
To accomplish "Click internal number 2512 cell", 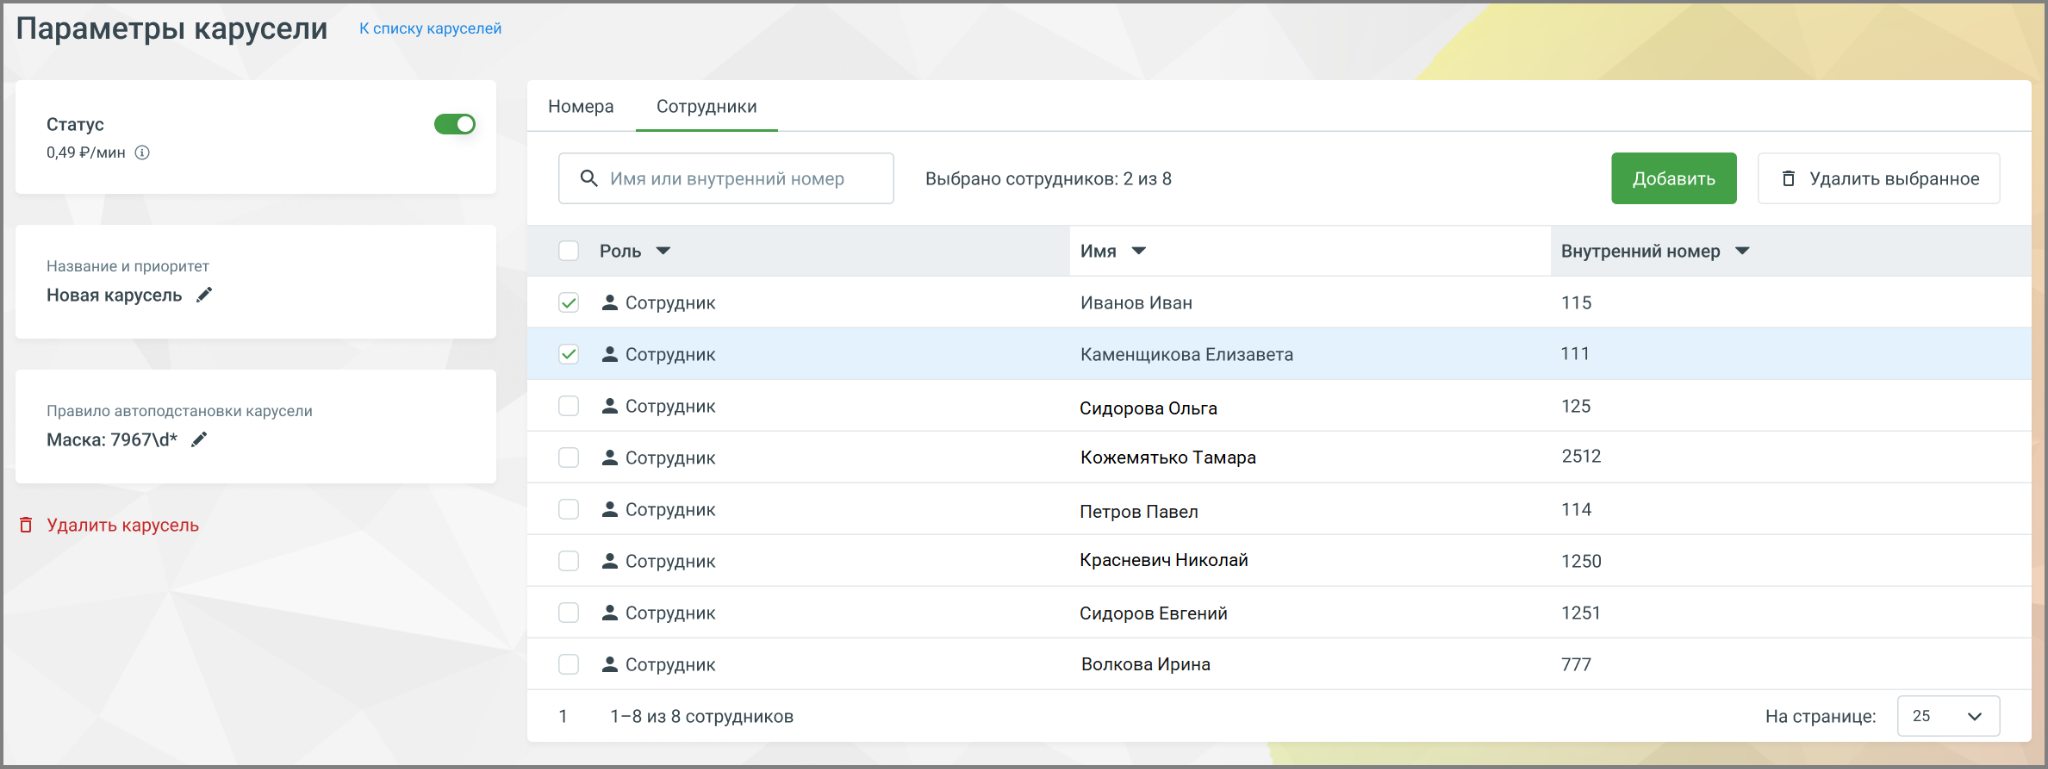I will pos(1582,456).
